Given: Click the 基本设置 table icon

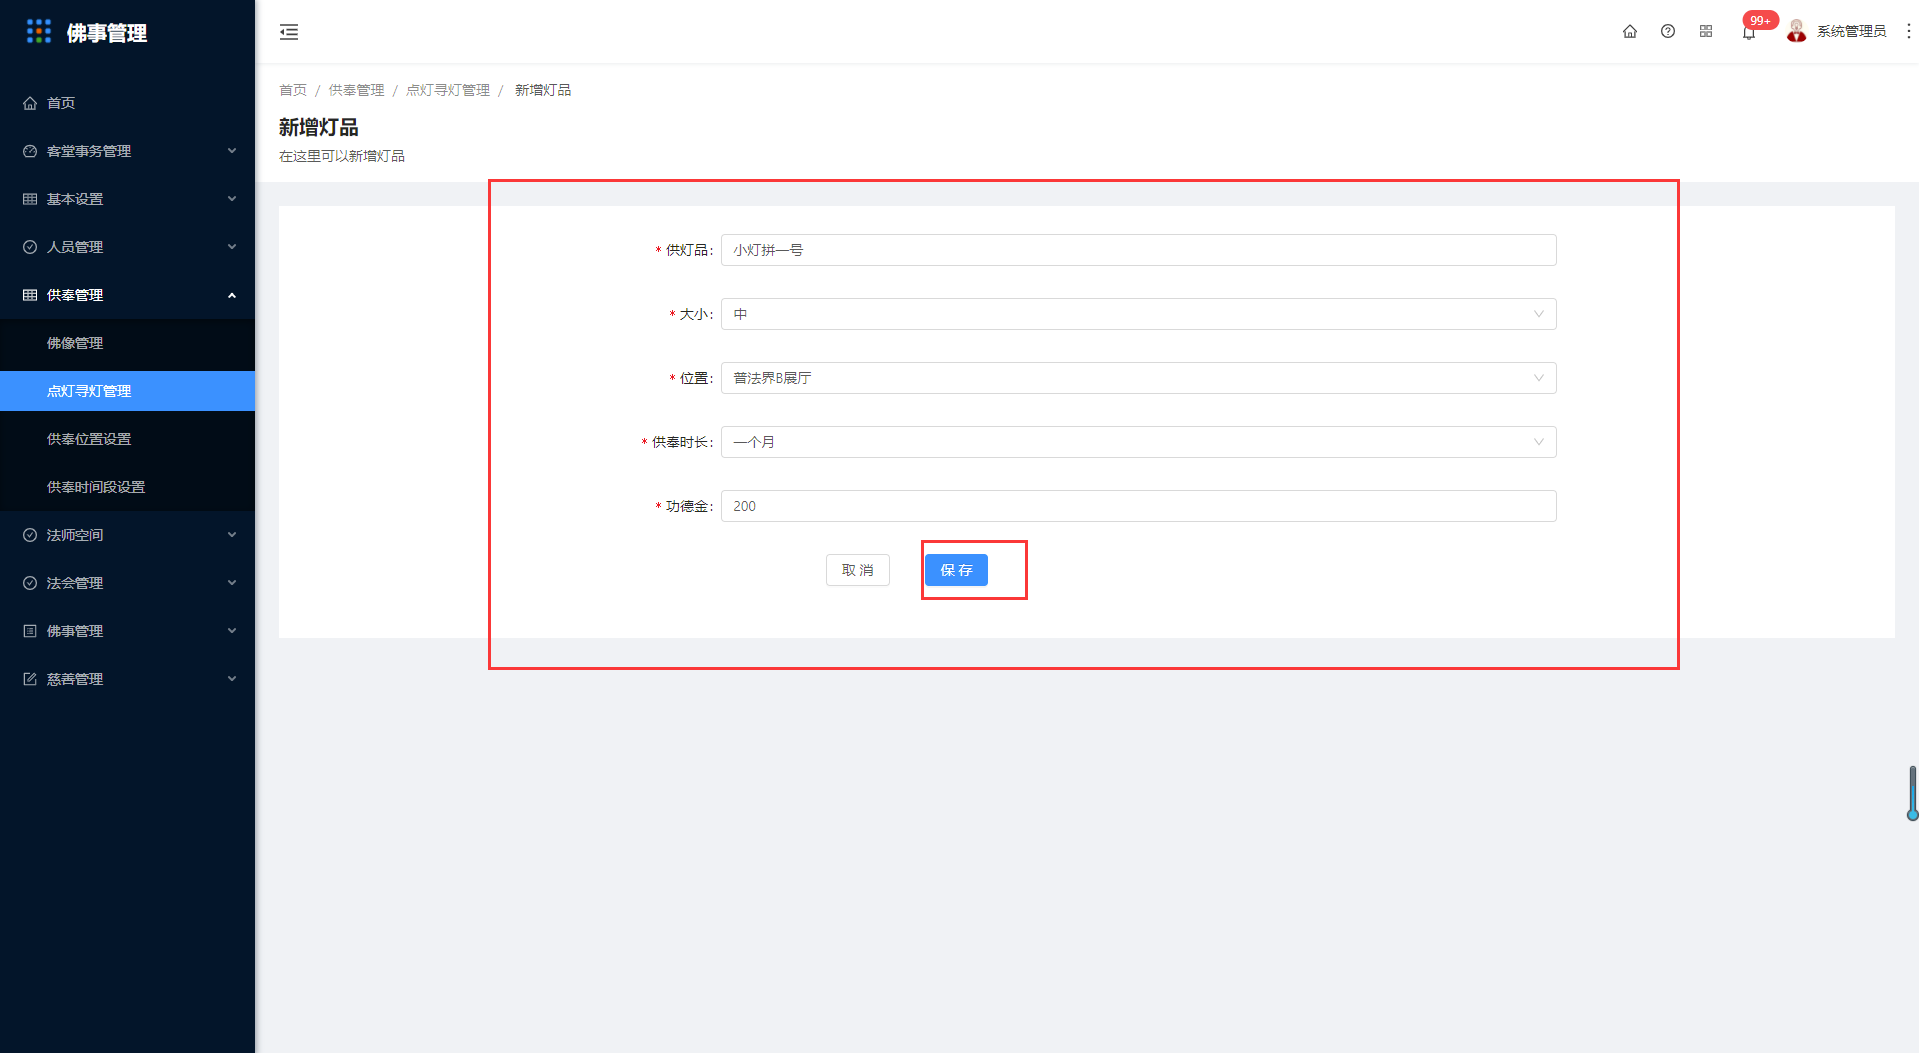Looking at the screenshot, I should point(30,199).
